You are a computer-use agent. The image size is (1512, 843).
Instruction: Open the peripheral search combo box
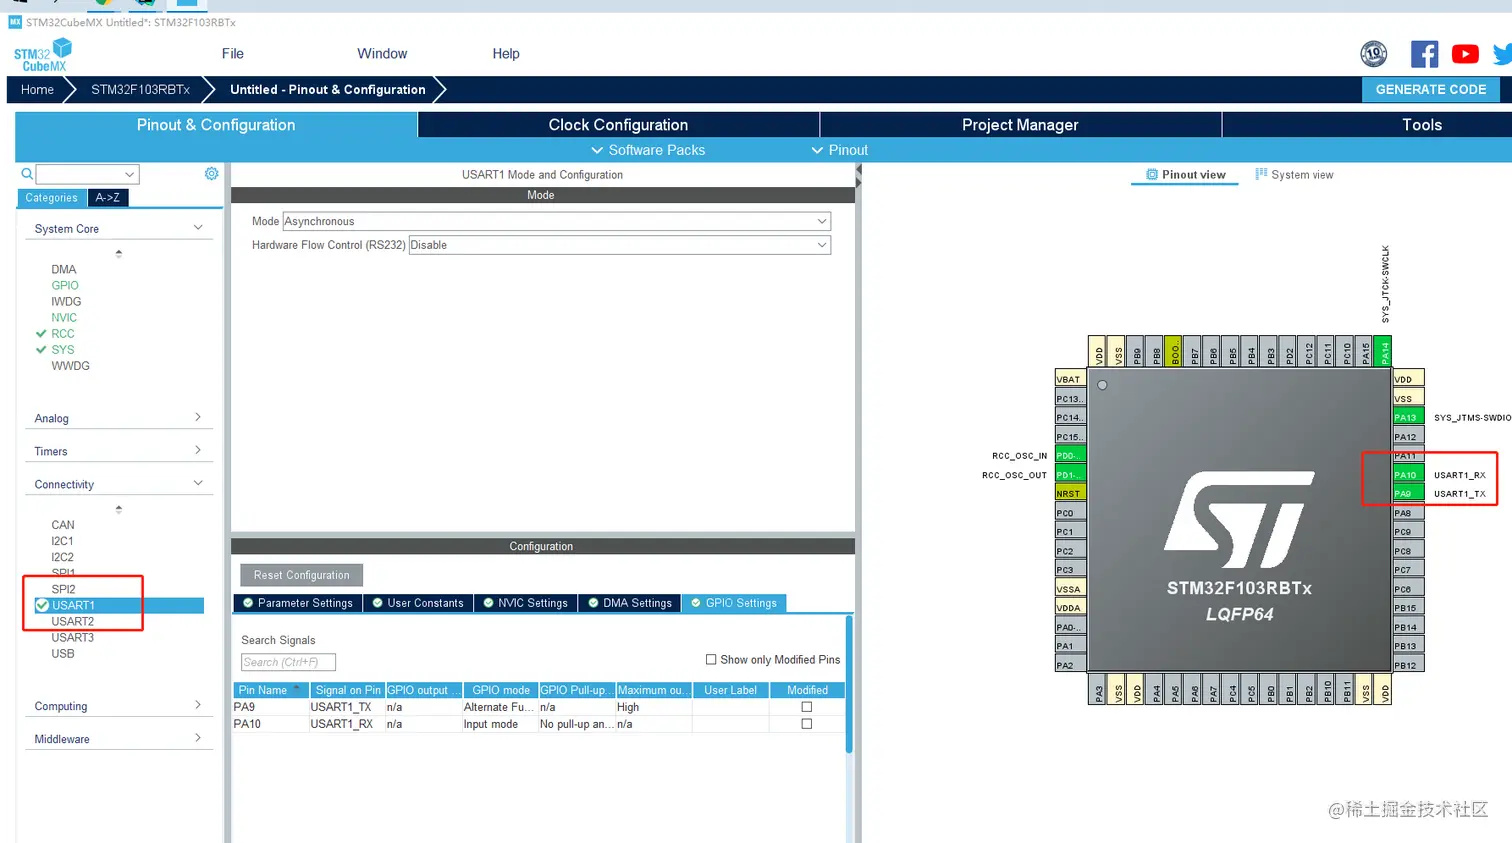tap(87, 174)
